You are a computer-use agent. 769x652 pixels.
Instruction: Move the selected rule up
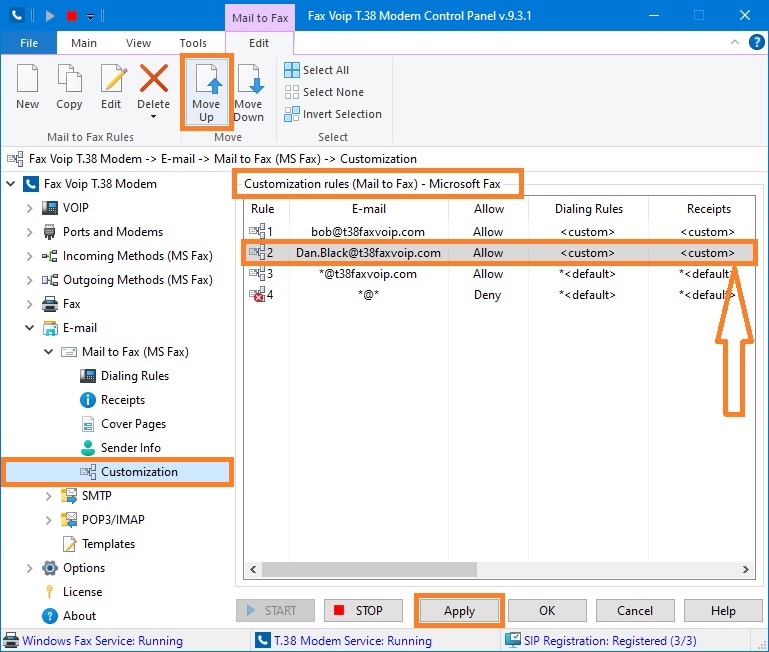[x=206, y=93]
